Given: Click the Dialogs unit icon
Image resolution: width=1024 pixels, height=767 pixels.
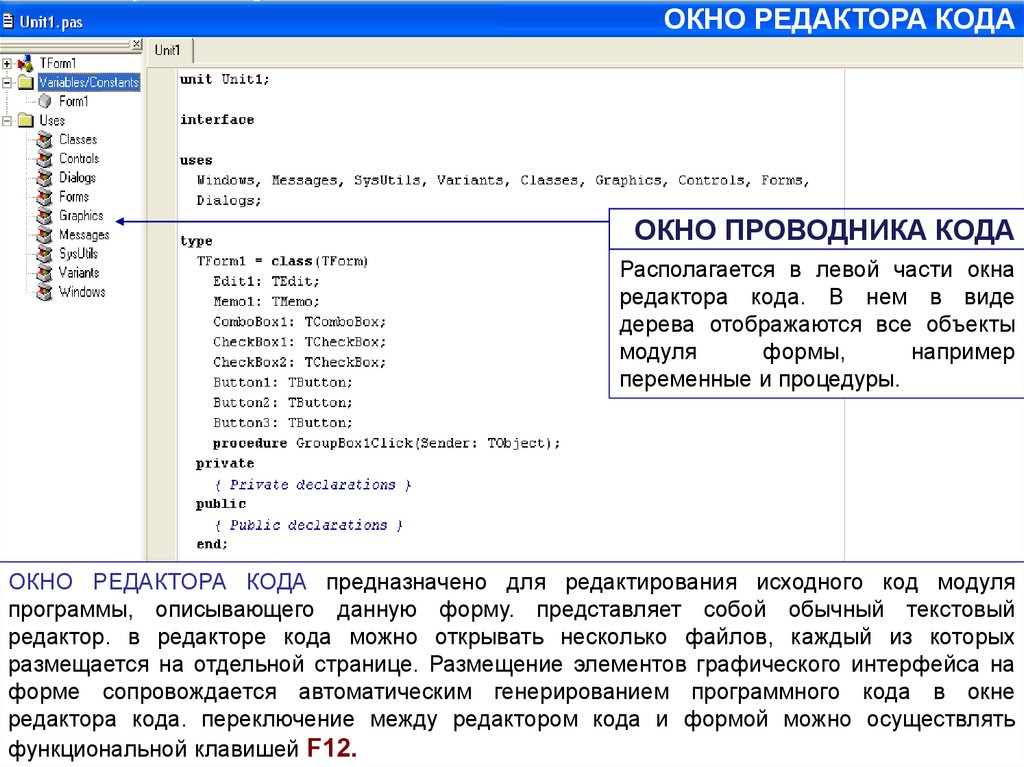Looking at the screenshot, I should tap(44, 178).
